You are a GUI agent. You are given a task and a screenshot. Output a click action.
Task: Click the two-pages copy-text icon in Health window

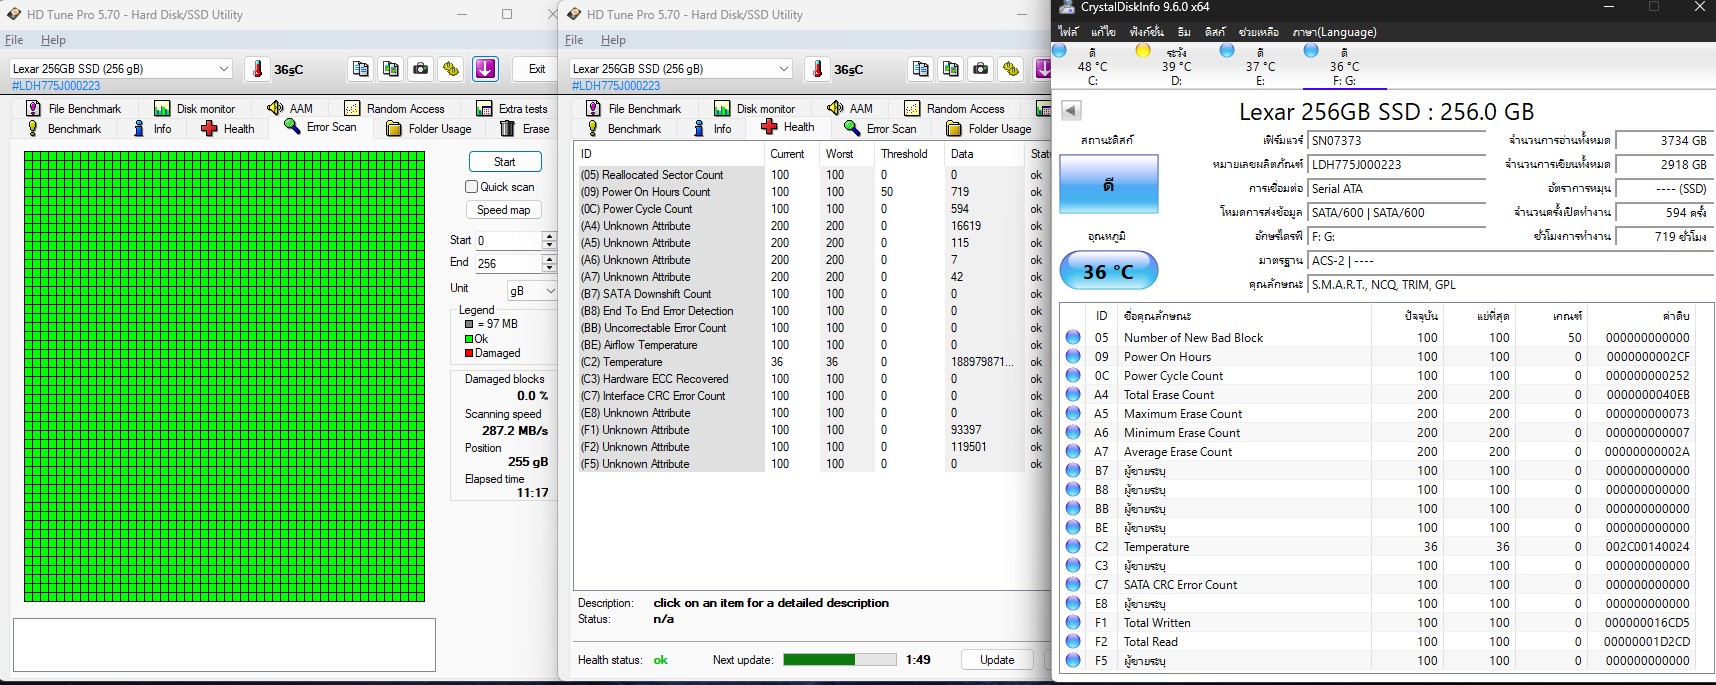point(921,69)
